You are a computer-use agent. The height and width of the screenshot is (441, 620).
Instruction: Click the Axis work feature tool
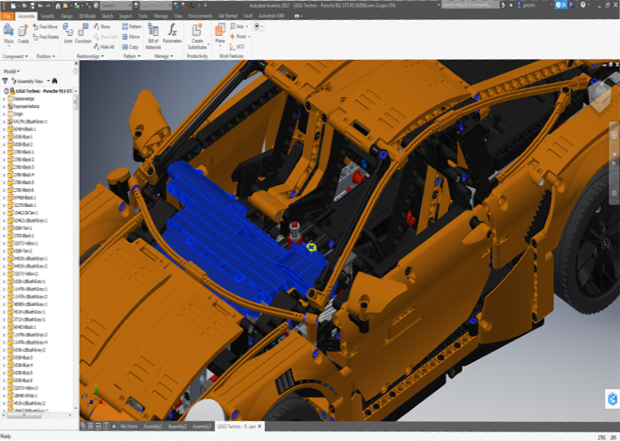[238, 26]
